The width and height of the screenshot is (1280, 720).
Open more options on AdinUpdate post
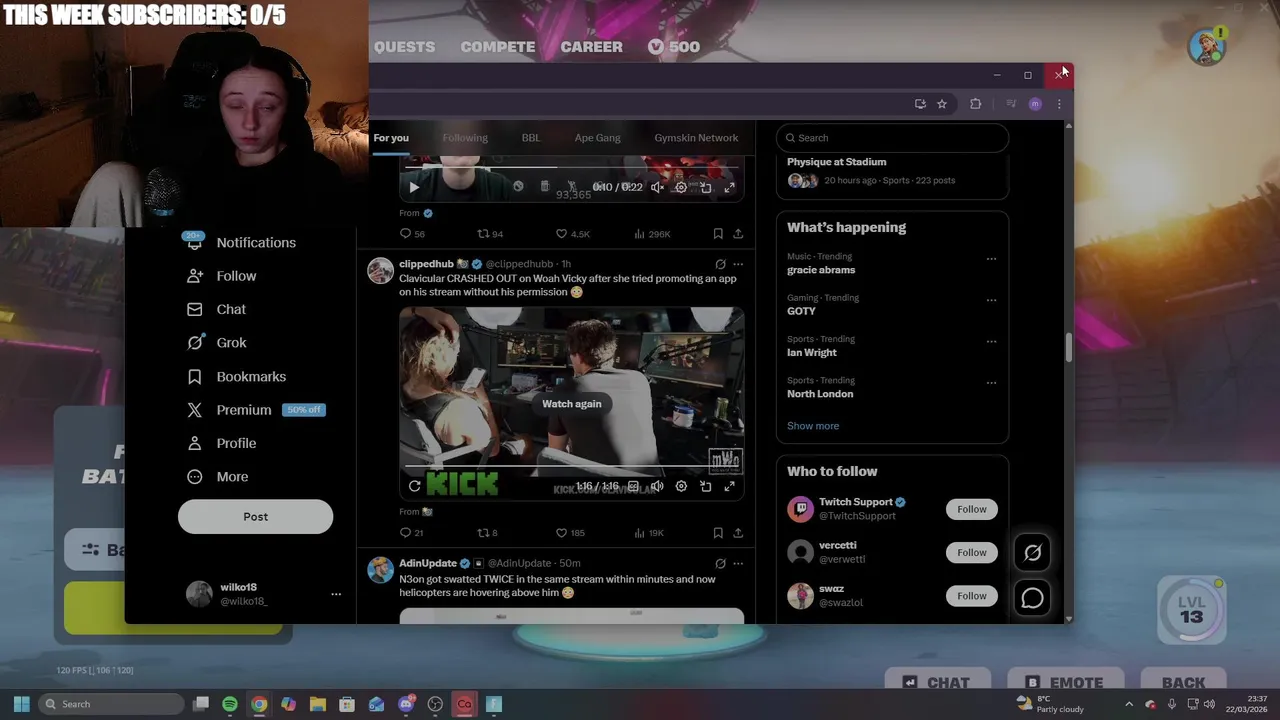(738, 564)
